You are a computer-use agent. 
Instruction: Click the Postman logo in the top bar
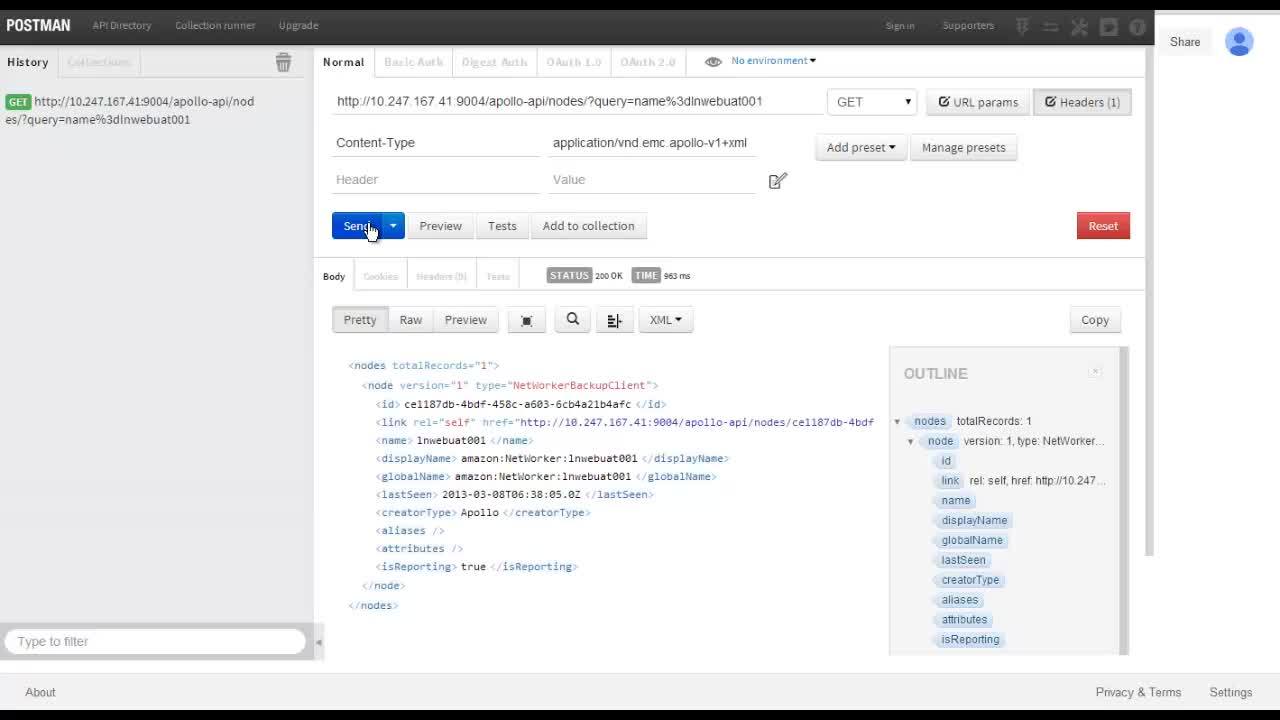[38, 25]
